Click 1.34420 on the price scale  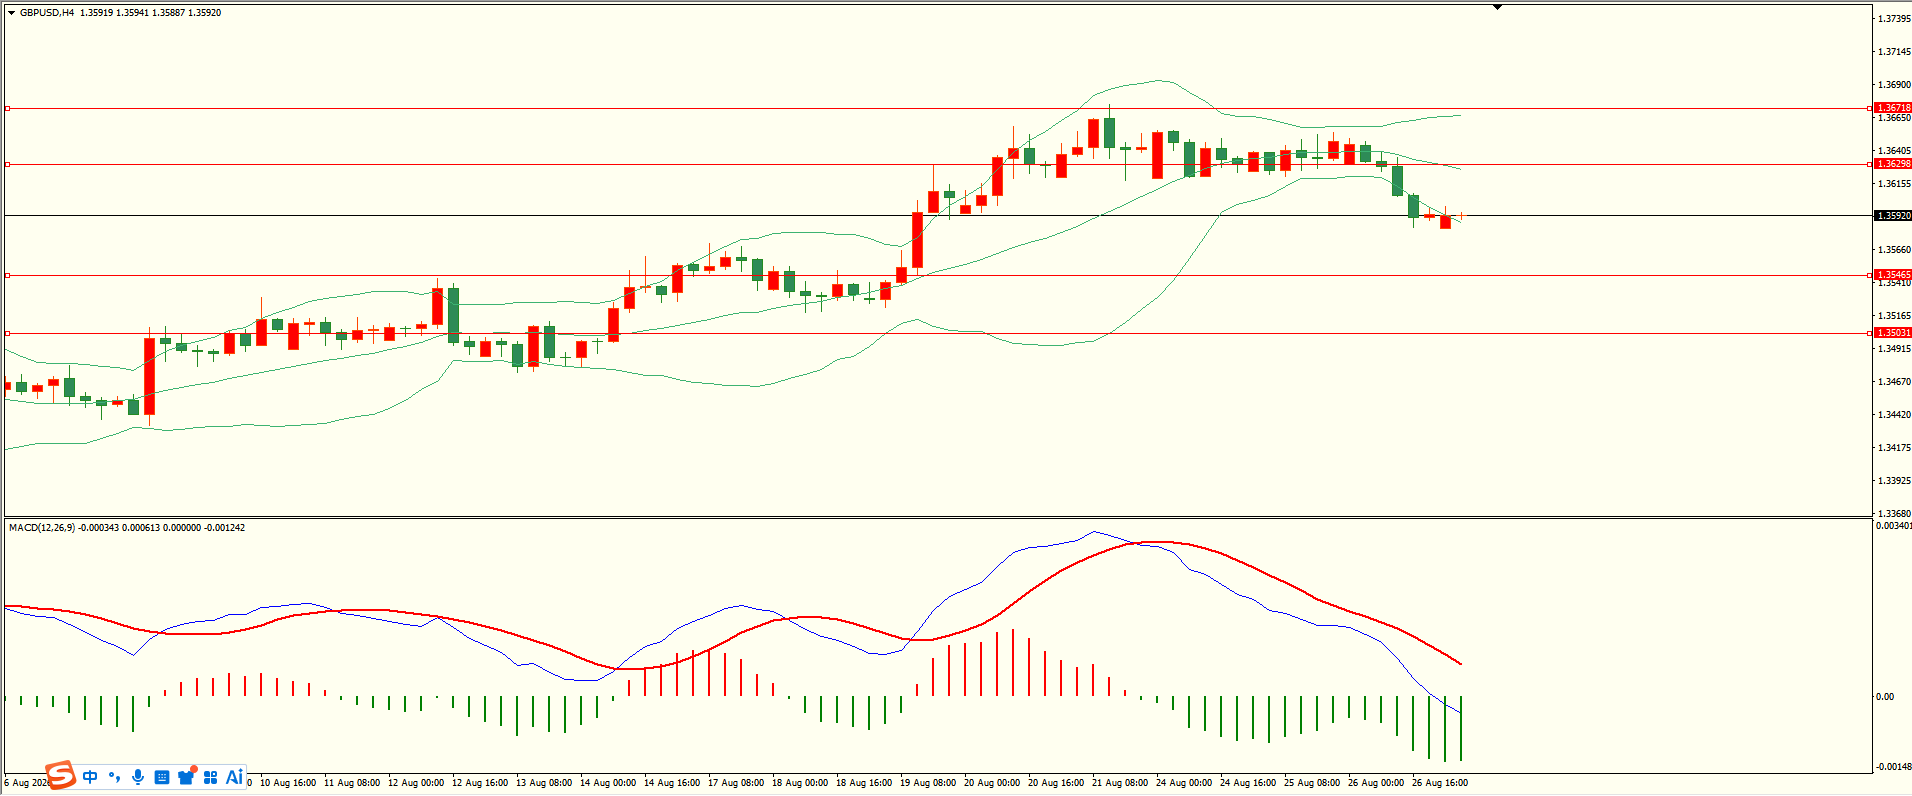1894,415
